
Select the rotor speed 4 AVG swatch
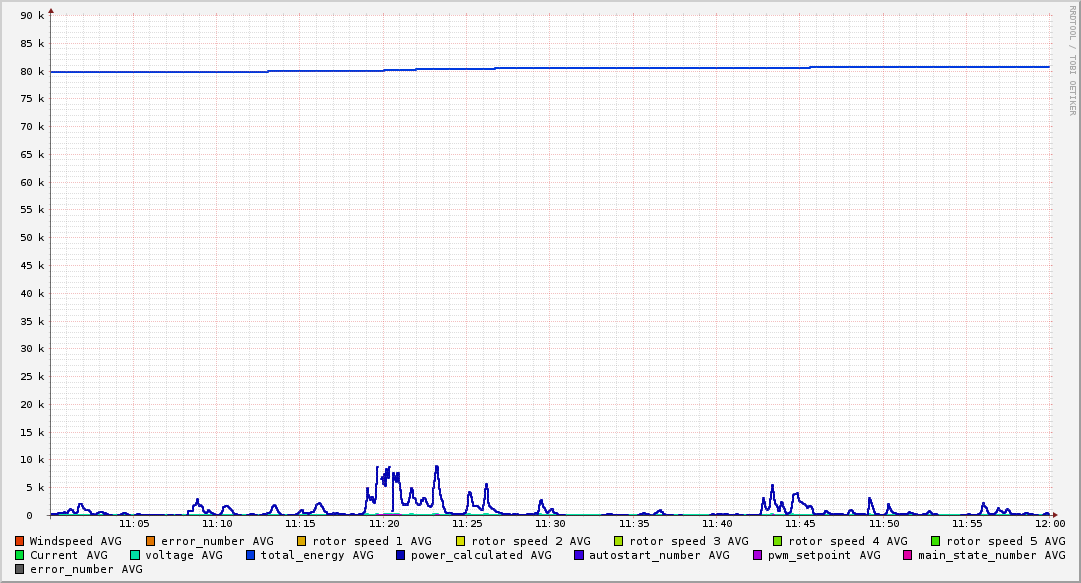pos(778,541)
